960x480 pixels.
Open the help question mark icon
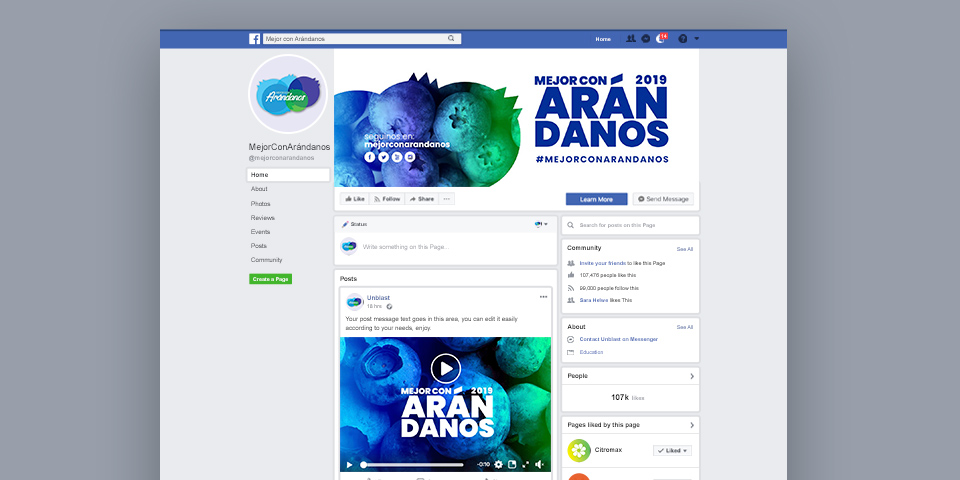pyautogui.click(x=683, y=39)
